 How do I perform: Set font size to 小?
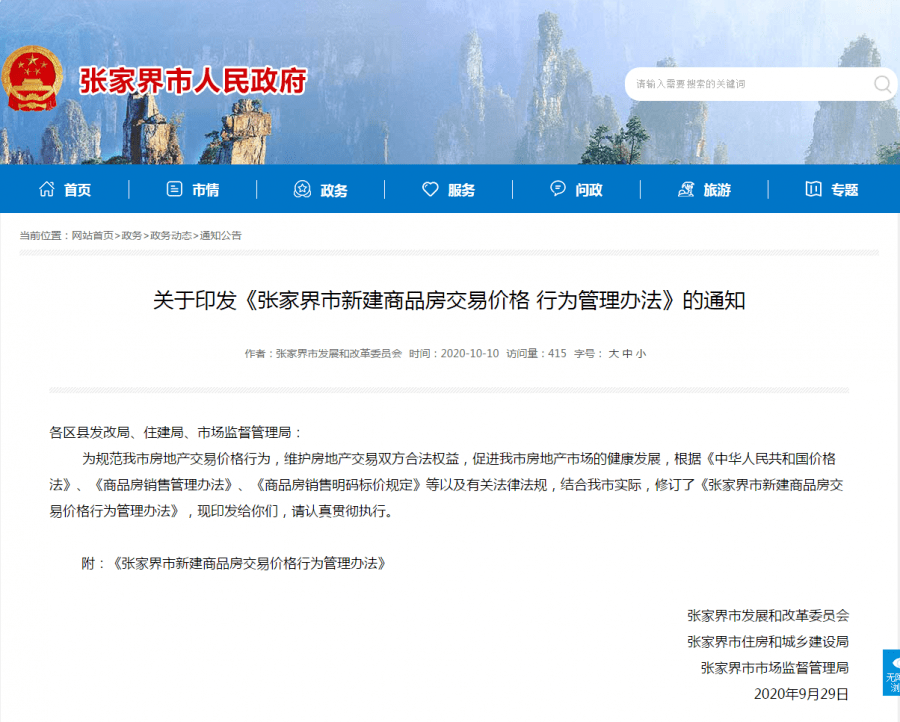(x=641, y=354)
